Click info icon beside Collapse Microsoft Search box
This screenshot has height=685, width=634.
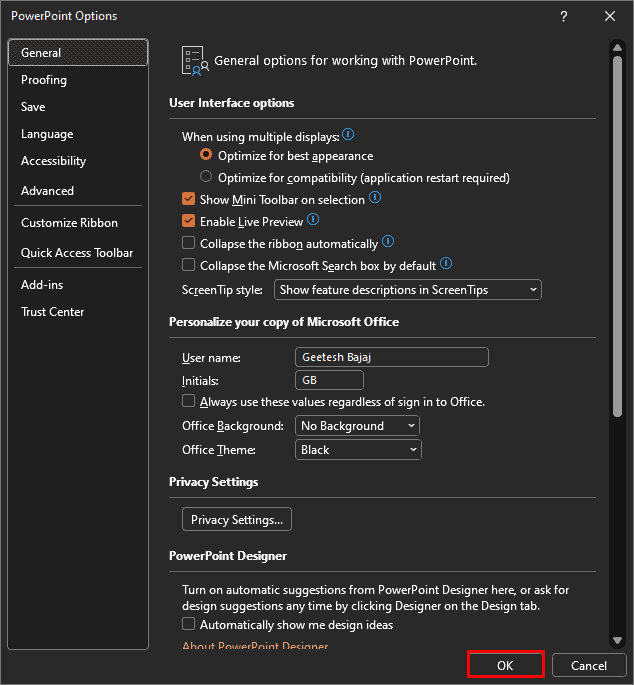click(x=446, y=264)
